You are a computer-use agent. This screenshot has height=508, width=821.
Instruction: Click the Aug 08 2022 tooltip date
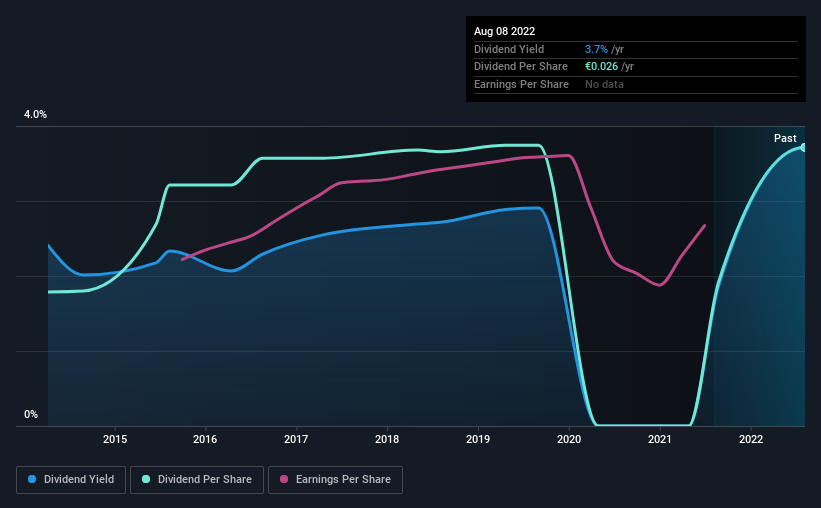503,31
